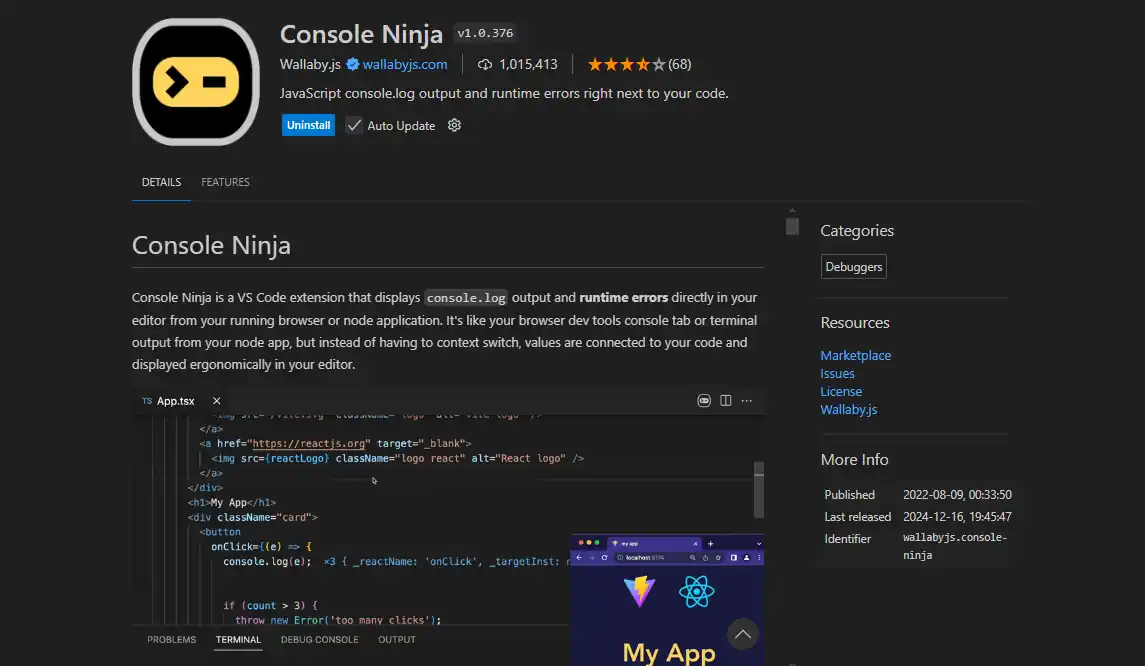Screen dimensions: 1145x666
Task: Select the PROBLEMS tab in the demo panel
Action: point(172,640)
